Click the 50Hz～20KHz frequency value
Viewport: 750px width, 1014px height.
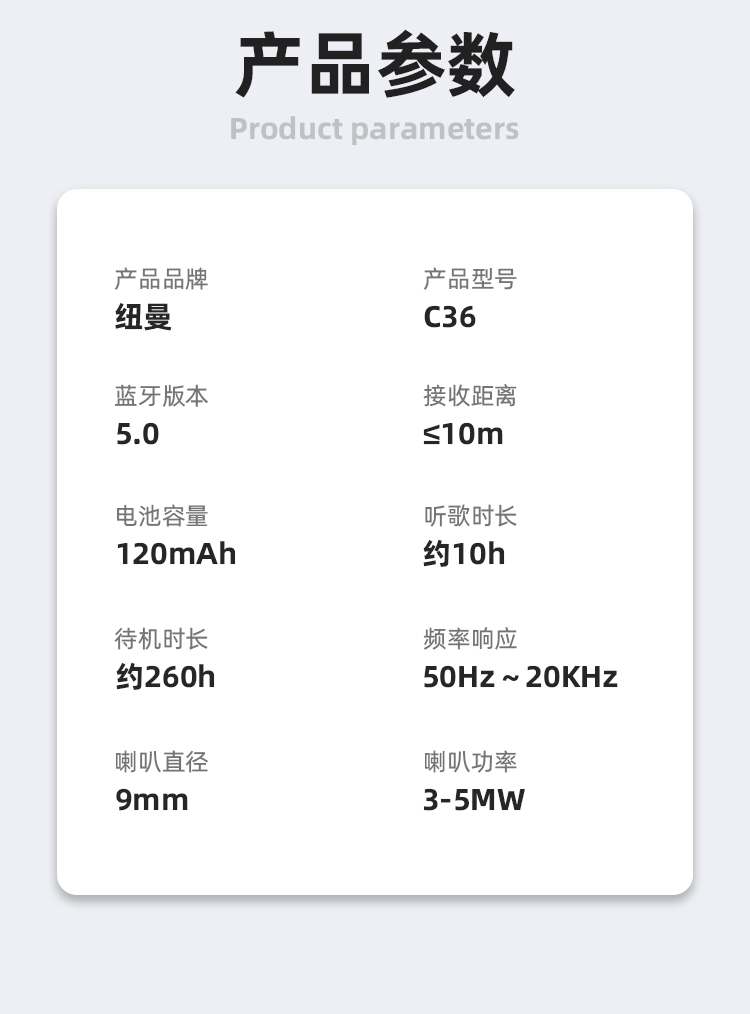(x=520, y=677)
